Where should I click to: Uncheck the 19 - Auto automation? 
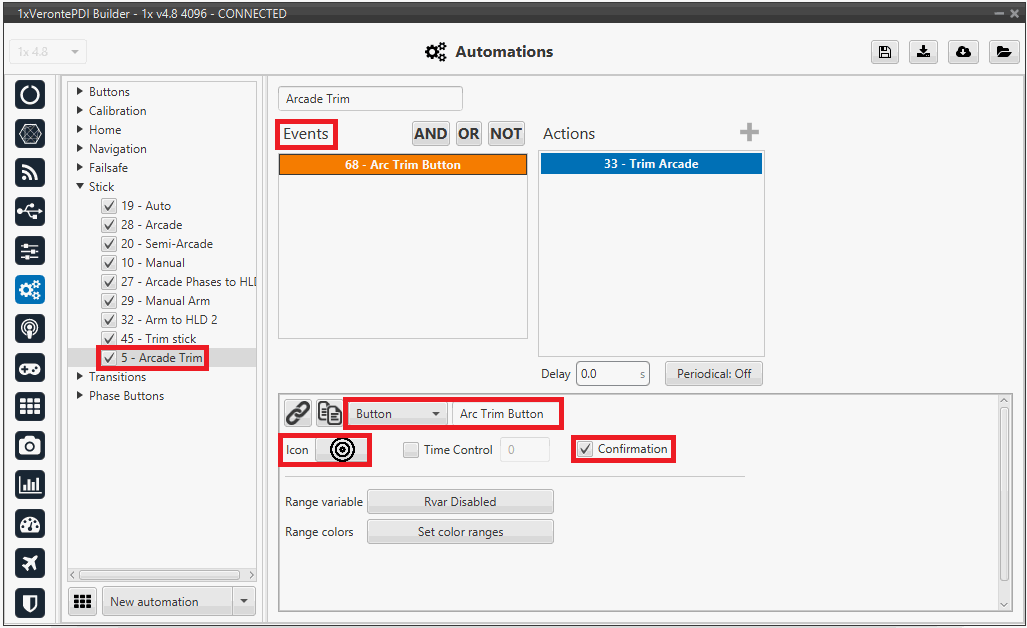(109, 206)
